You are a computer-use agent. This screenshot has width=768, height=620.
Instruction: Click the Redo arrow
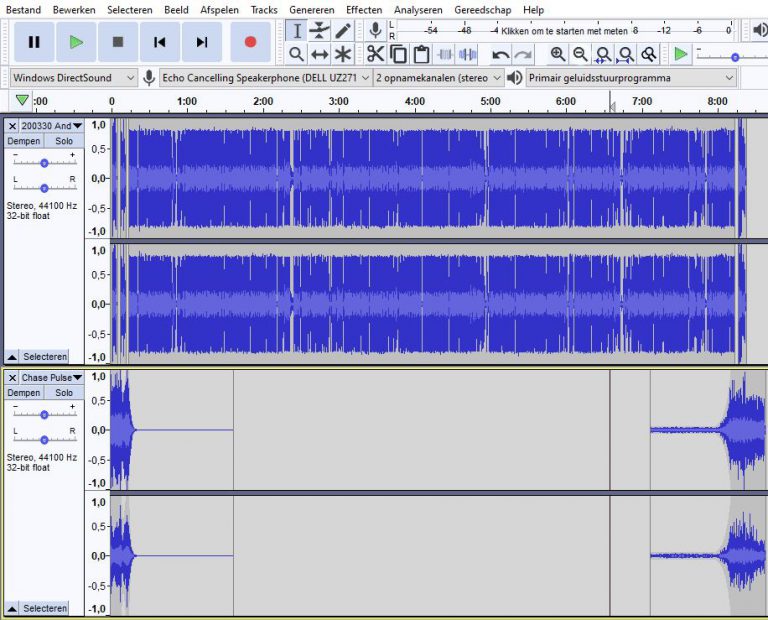tap(523, 54)
